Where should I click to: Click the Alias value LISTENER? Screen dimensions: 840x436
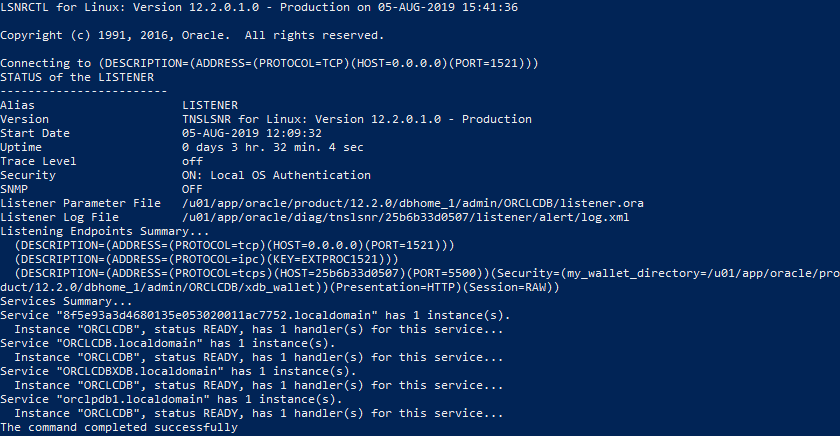click(x=210, y=104)
